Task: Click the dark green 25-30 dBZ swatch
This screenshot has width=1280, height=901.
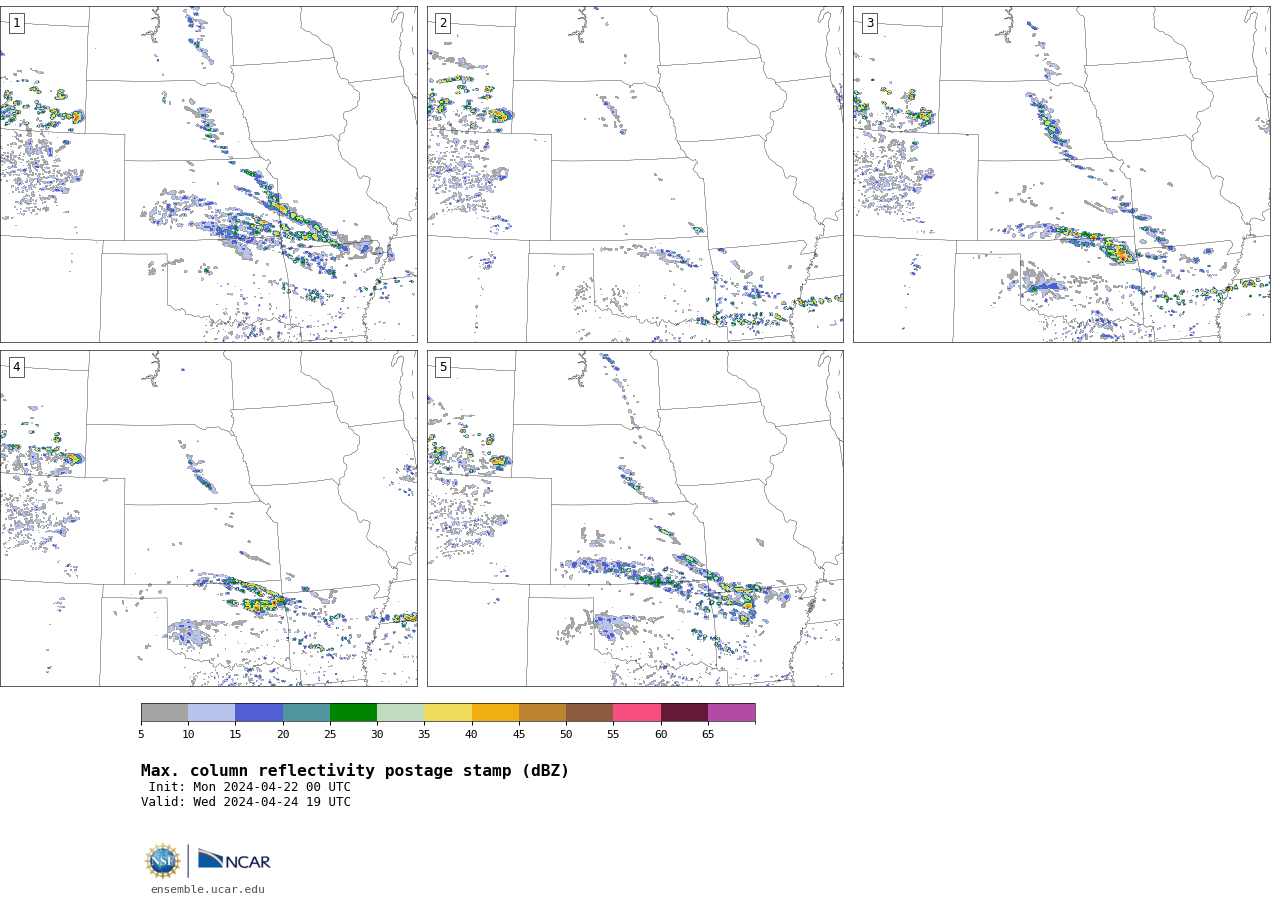Action: [353, 712]
